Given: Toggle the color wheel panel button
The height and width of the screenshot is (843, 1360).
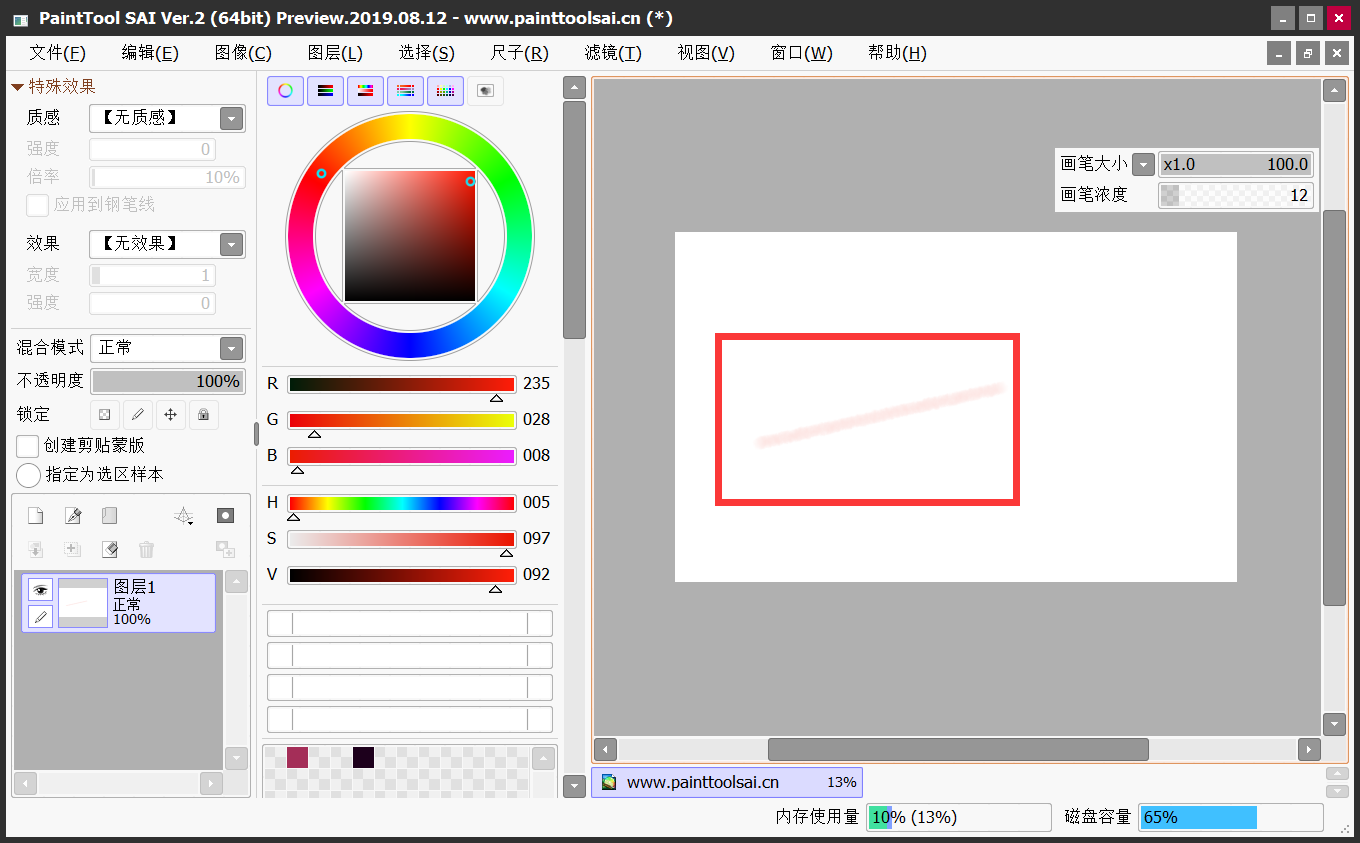Looking at the screenshot, I should click(285, 91).
